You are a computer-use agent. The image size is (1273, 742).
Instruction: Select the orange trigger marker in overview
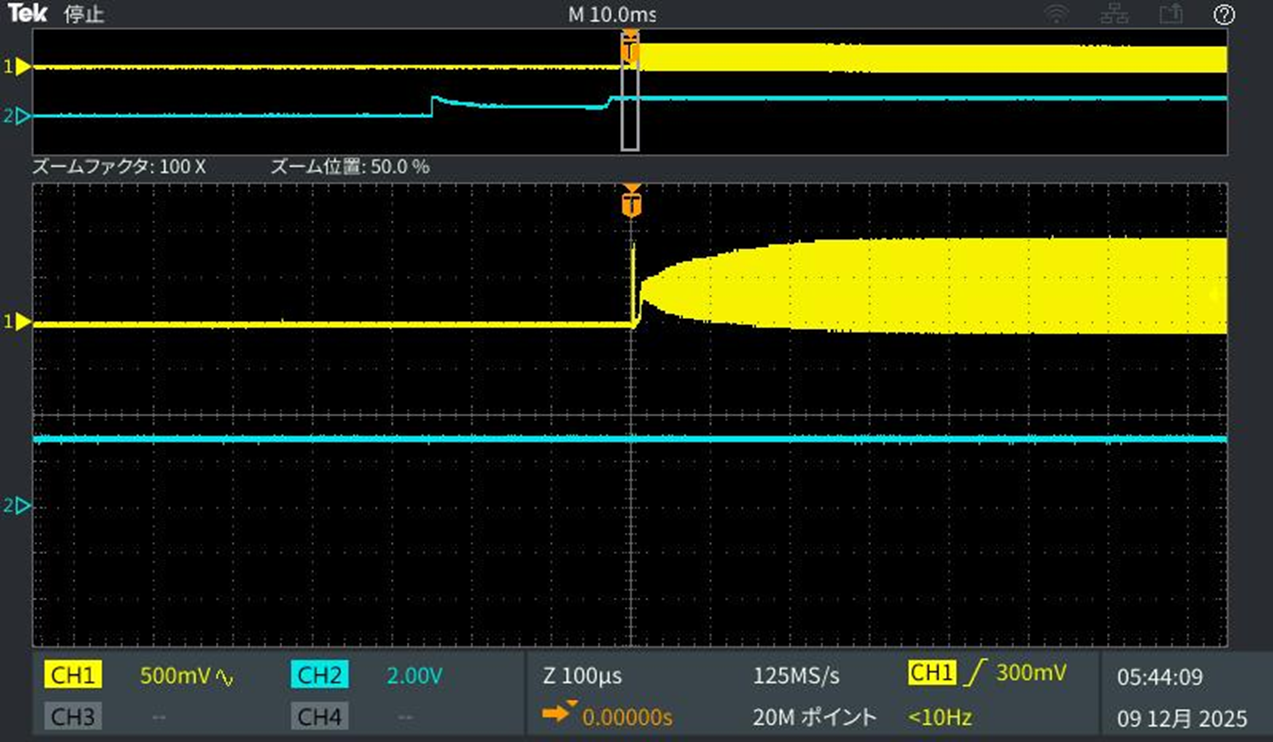[630, 47]
